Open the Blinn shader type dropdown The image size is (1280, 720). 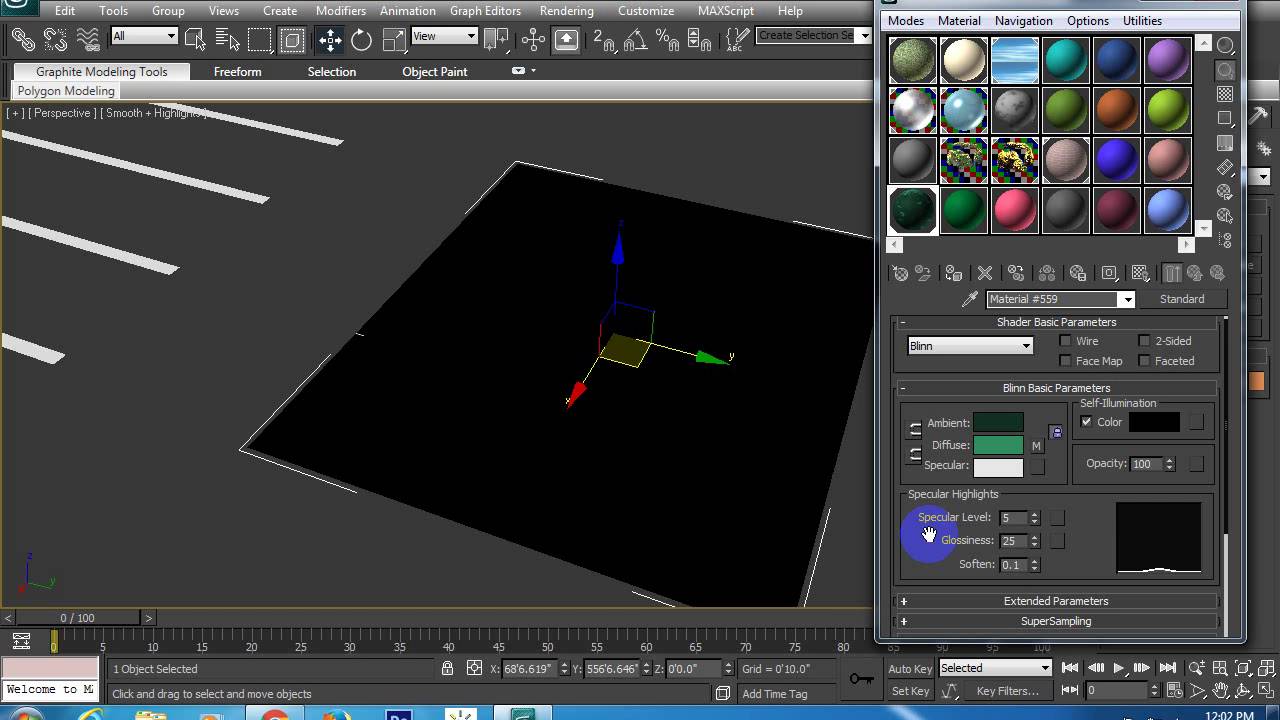(970, 346)
